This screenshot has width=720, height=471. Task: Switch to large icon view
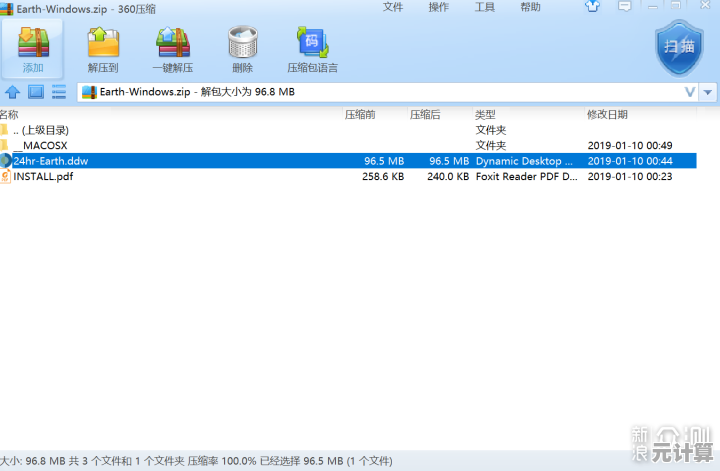click(36, 92)
